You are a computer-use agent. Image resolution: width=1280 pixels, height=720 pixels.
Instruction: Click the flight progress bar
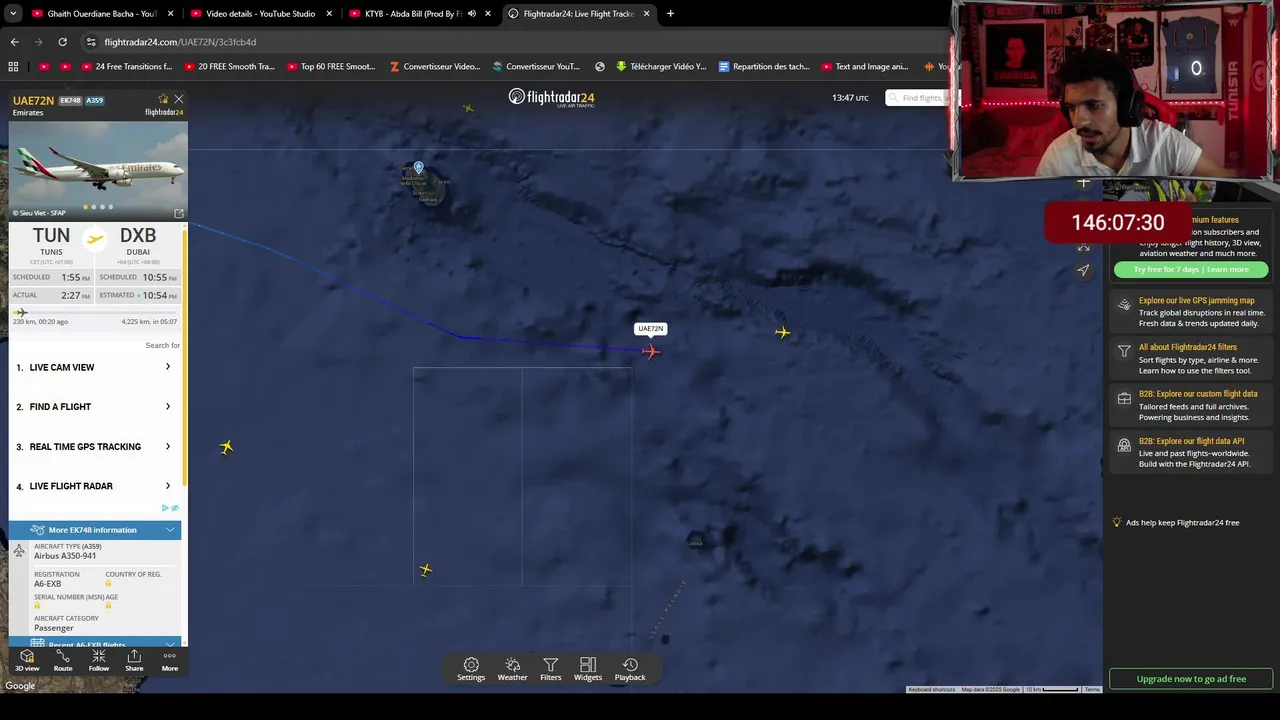tap(97, 313)
